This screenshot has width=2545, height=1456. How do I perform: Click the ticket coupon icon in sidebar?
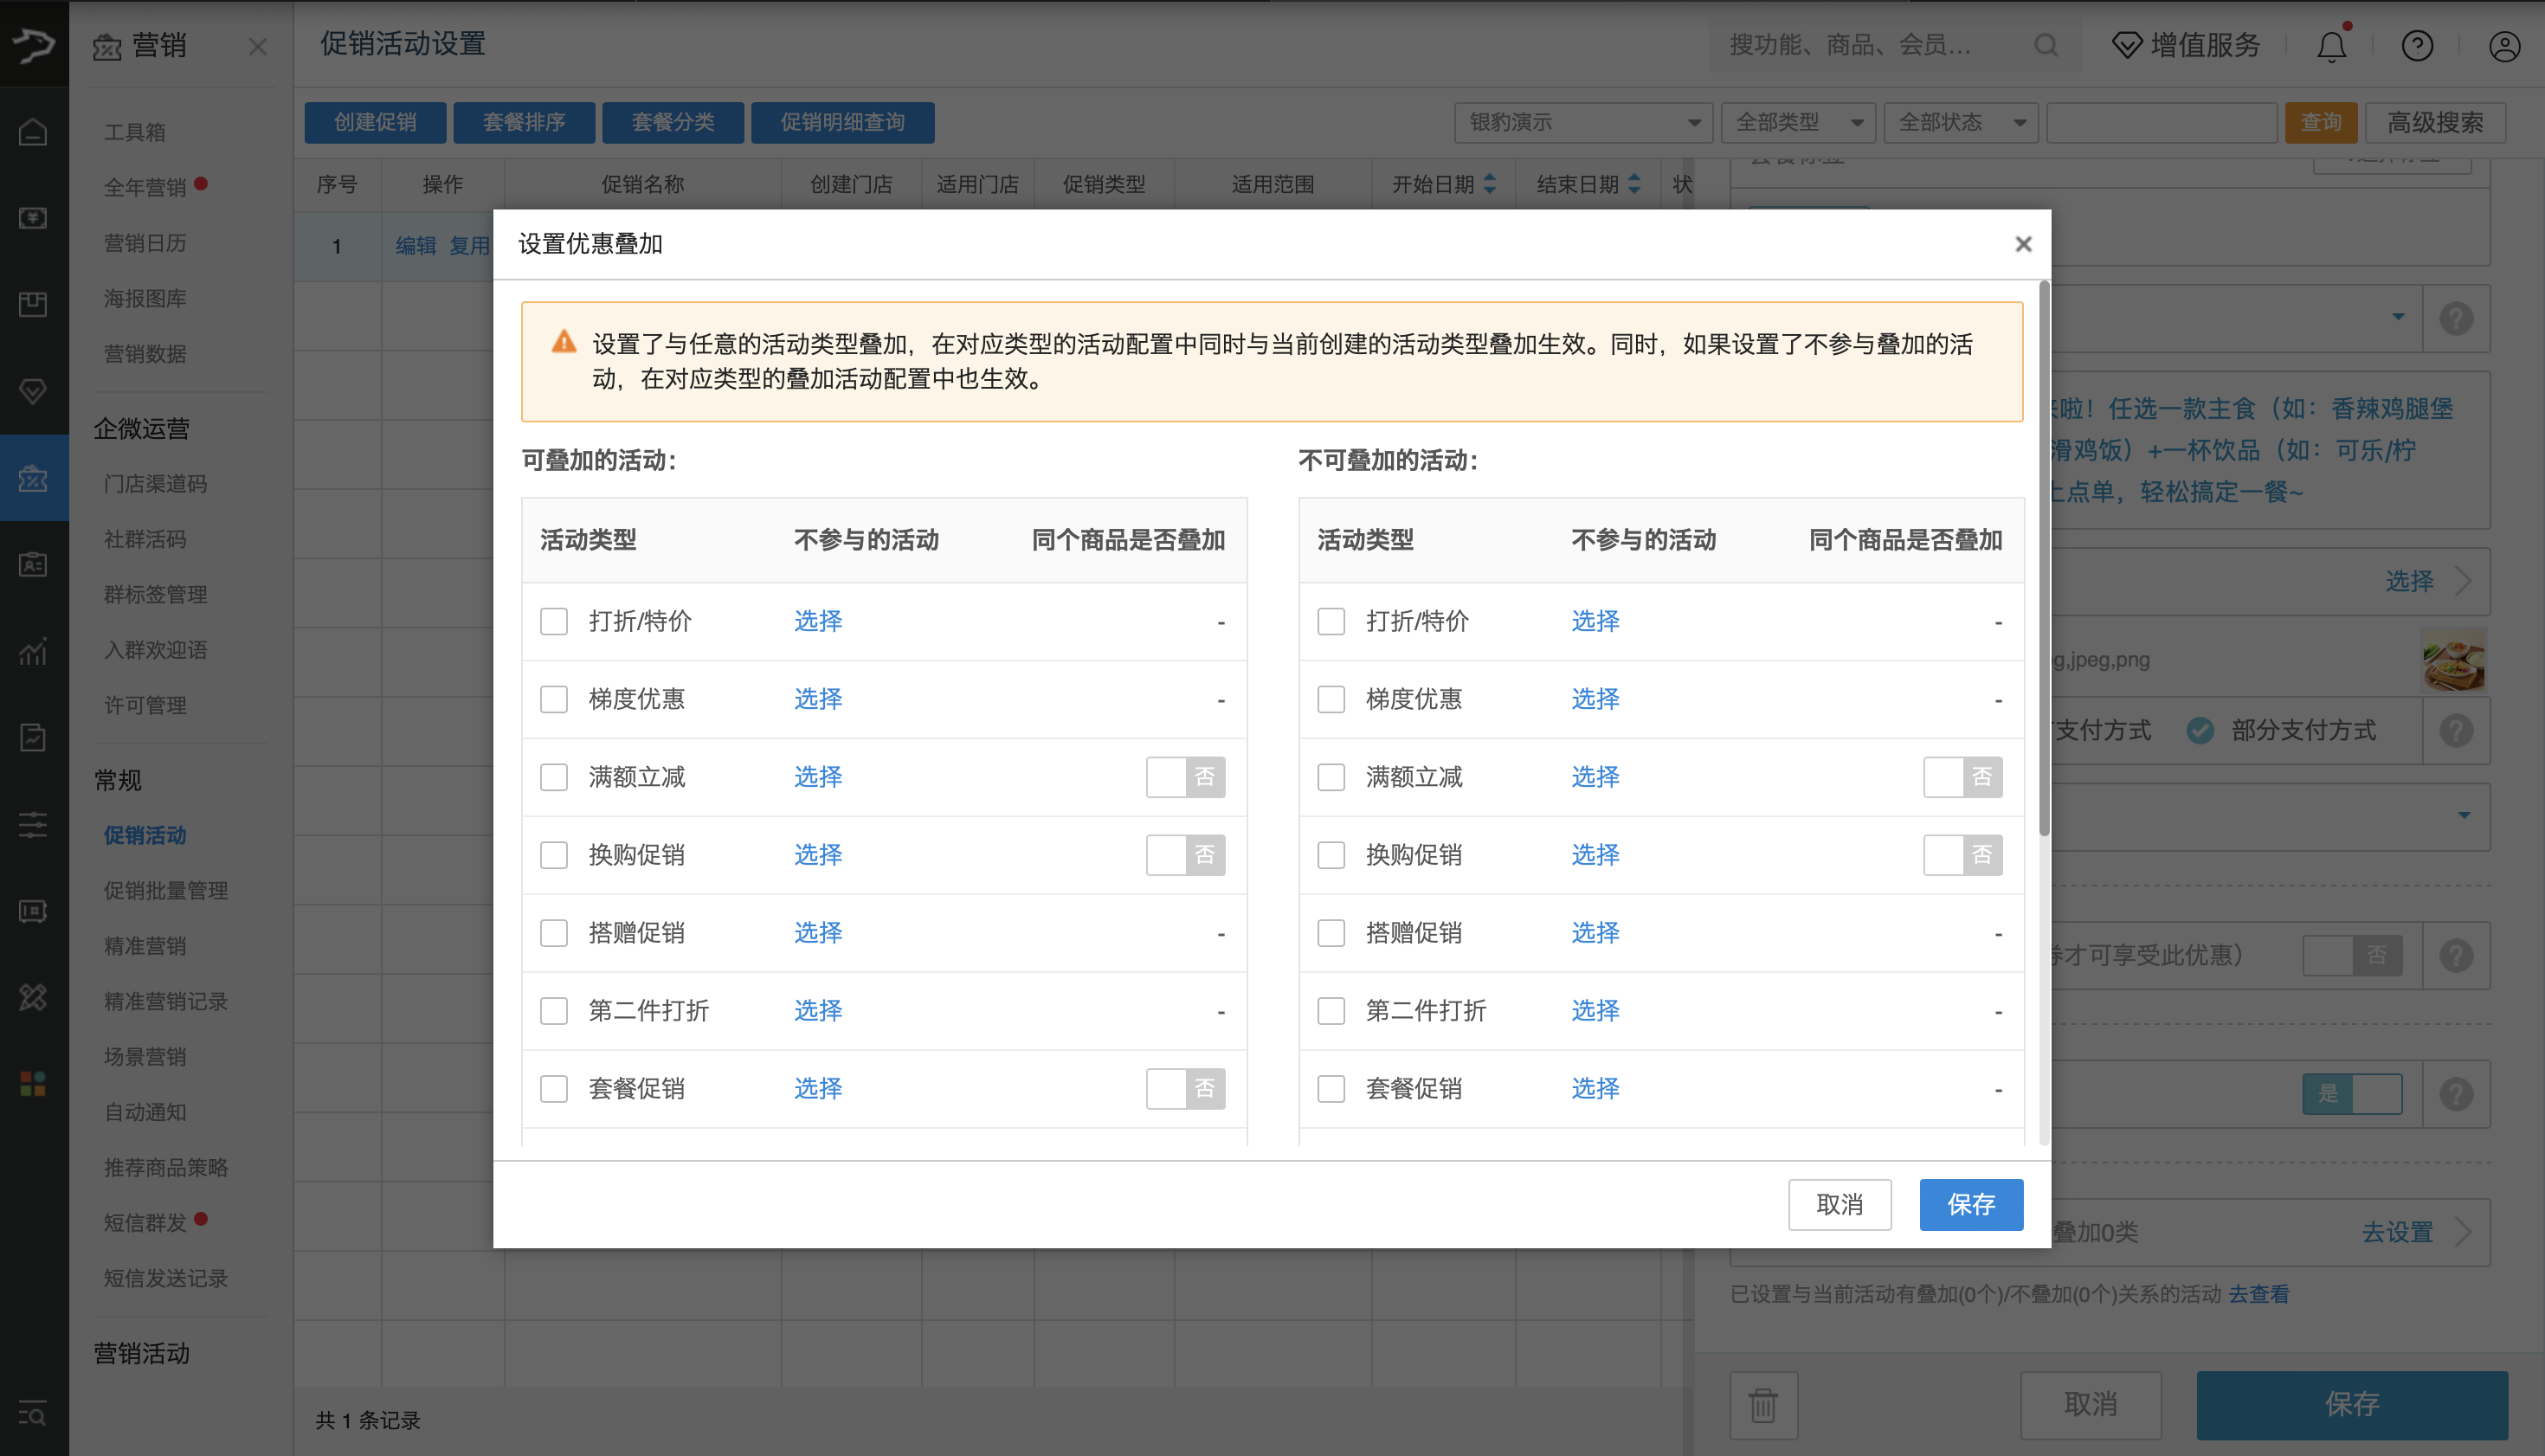pos(33,911)
